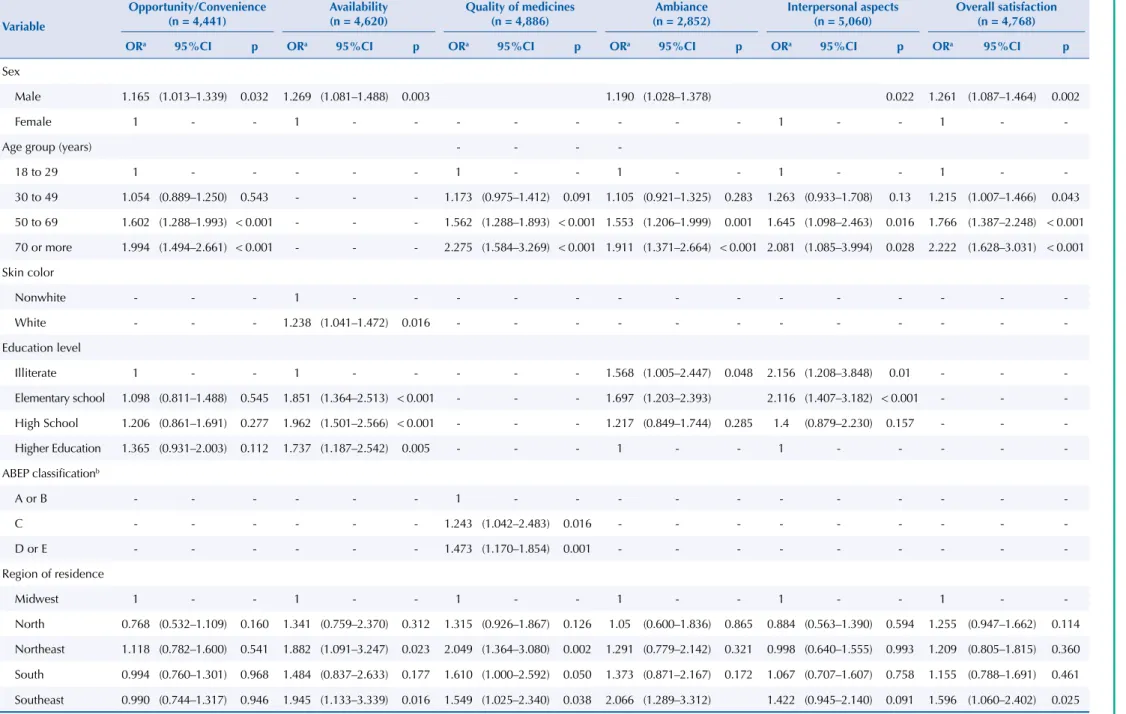
Task: Select the odds ratio 2.275
Action: 458,248
